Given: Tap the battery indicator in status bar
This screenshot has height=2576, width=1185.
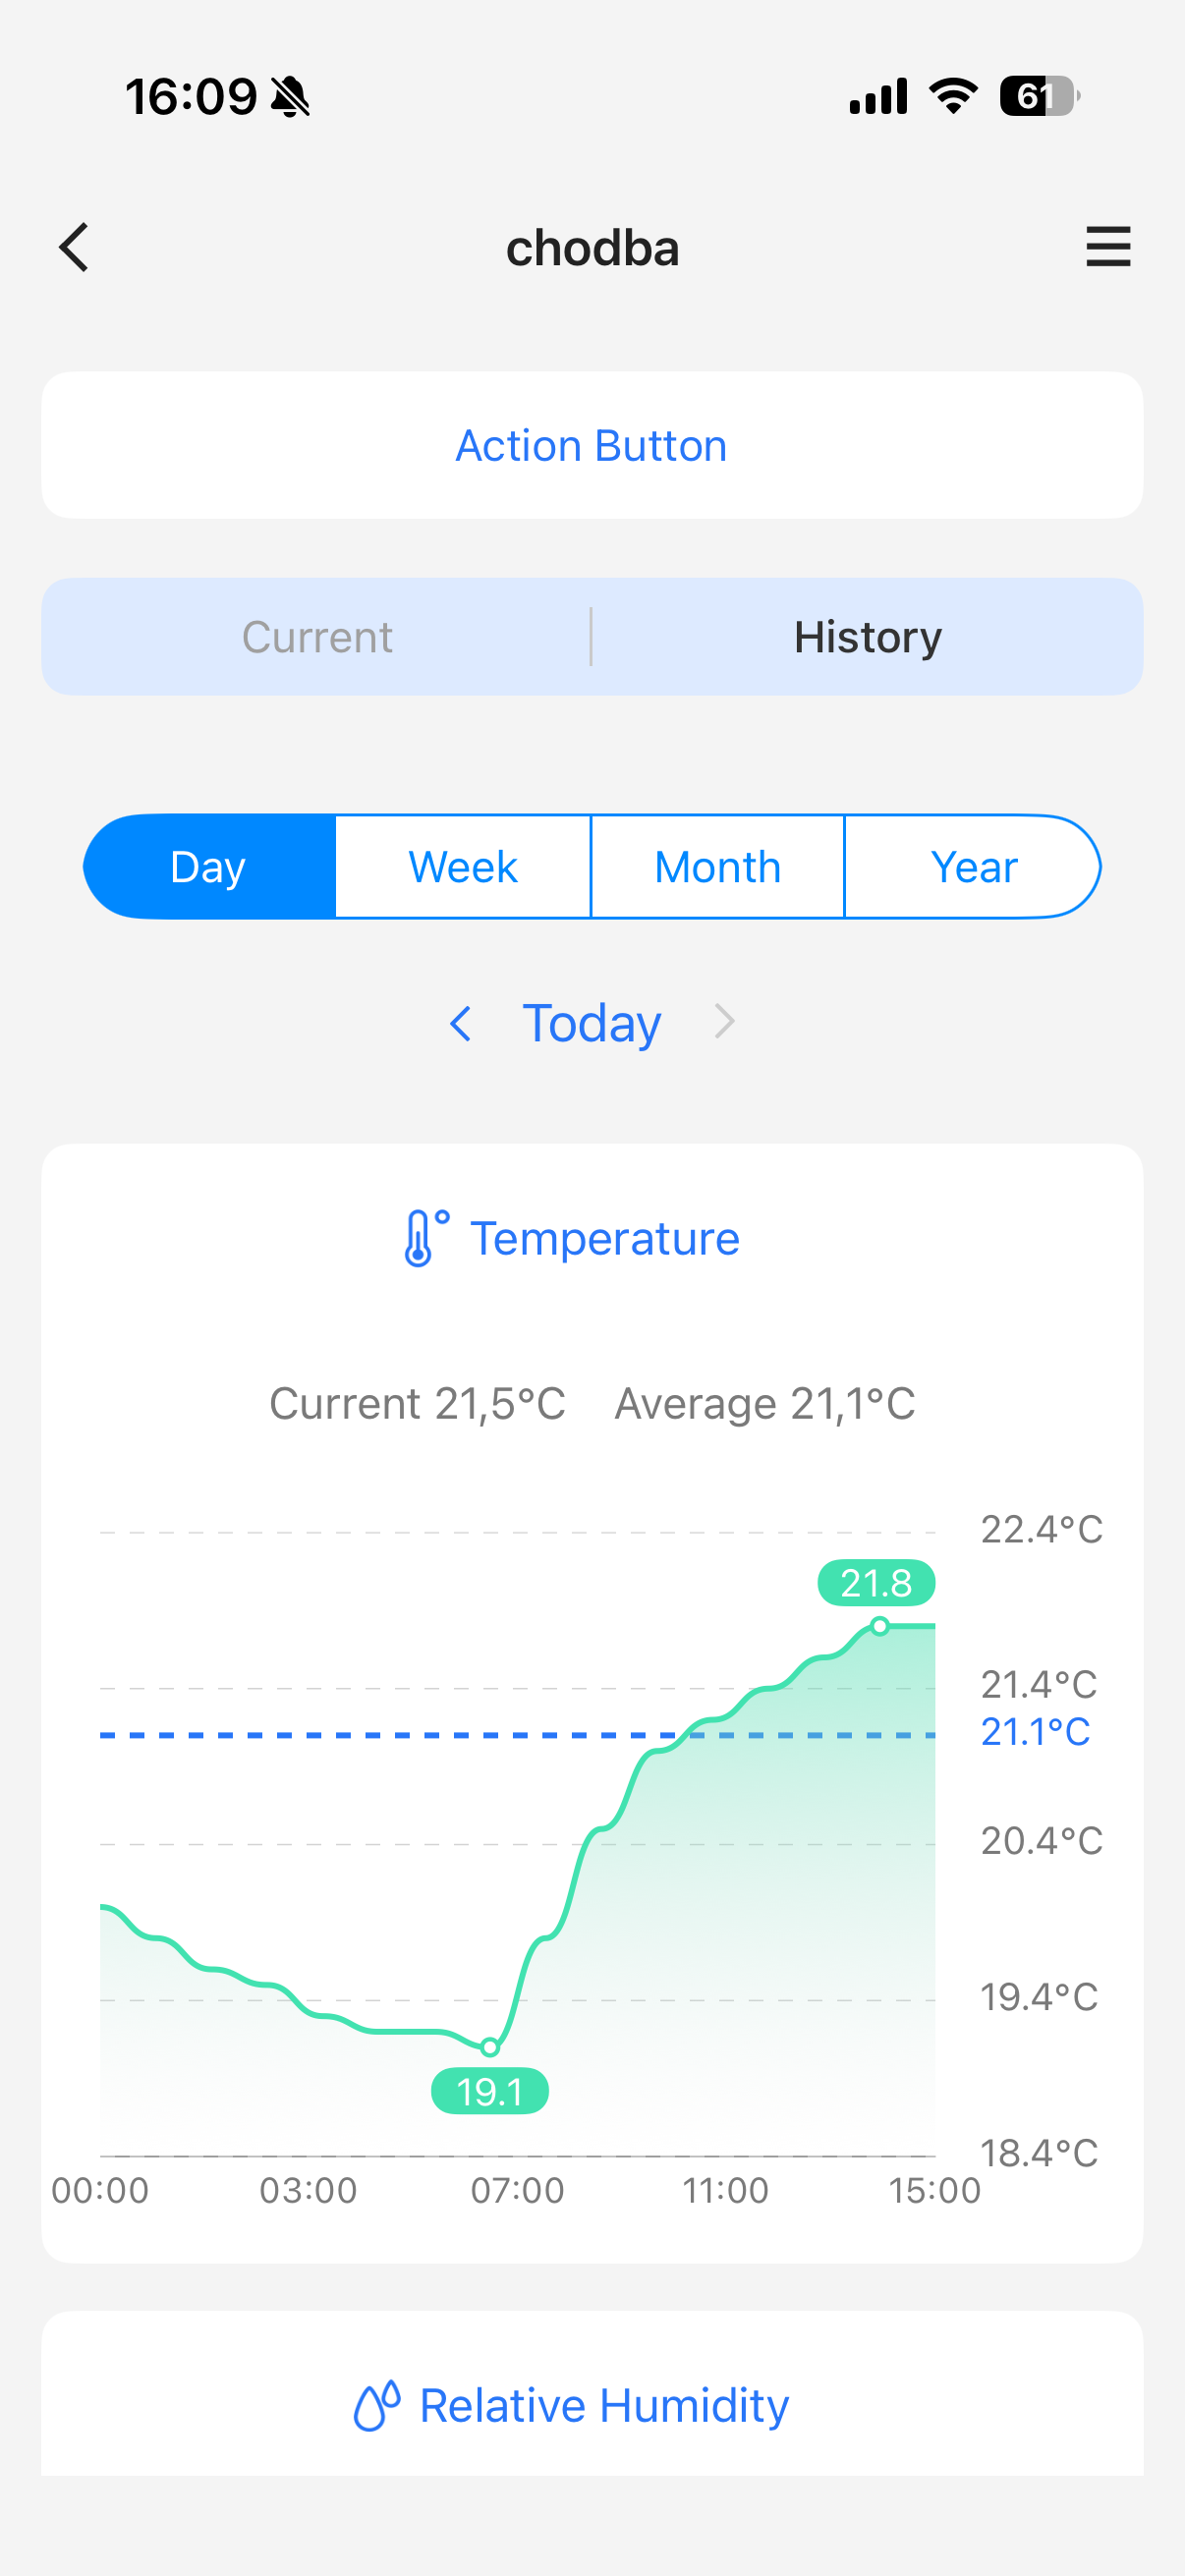Looking at the screenshot, I should (x=1039, y=97).
